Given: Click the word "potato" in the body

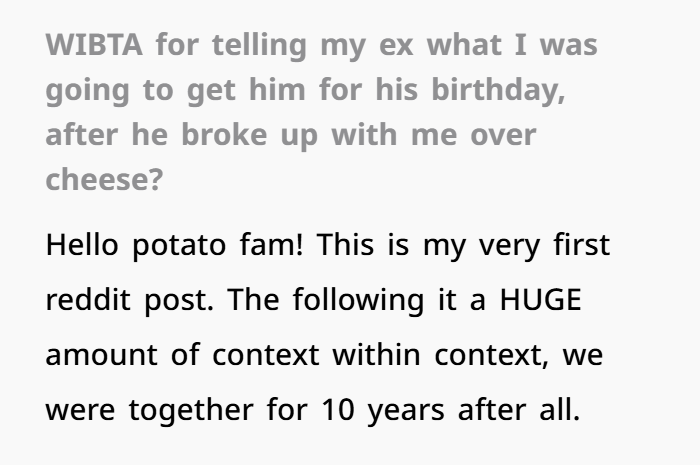Looking at the screenshot, I should coord(188,246).
